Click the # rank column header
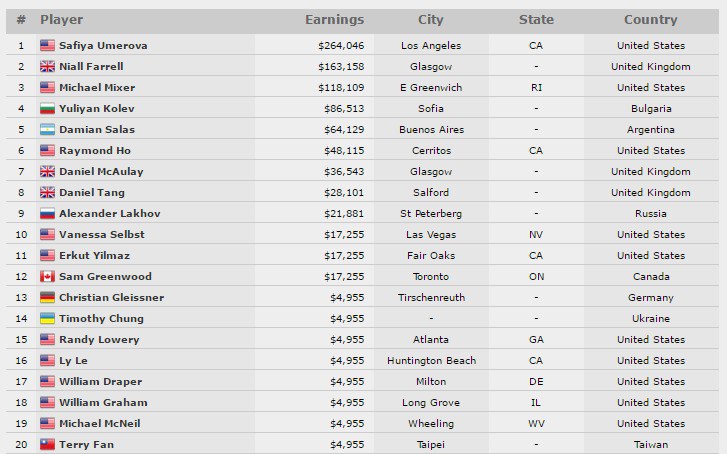 point(21,20)
